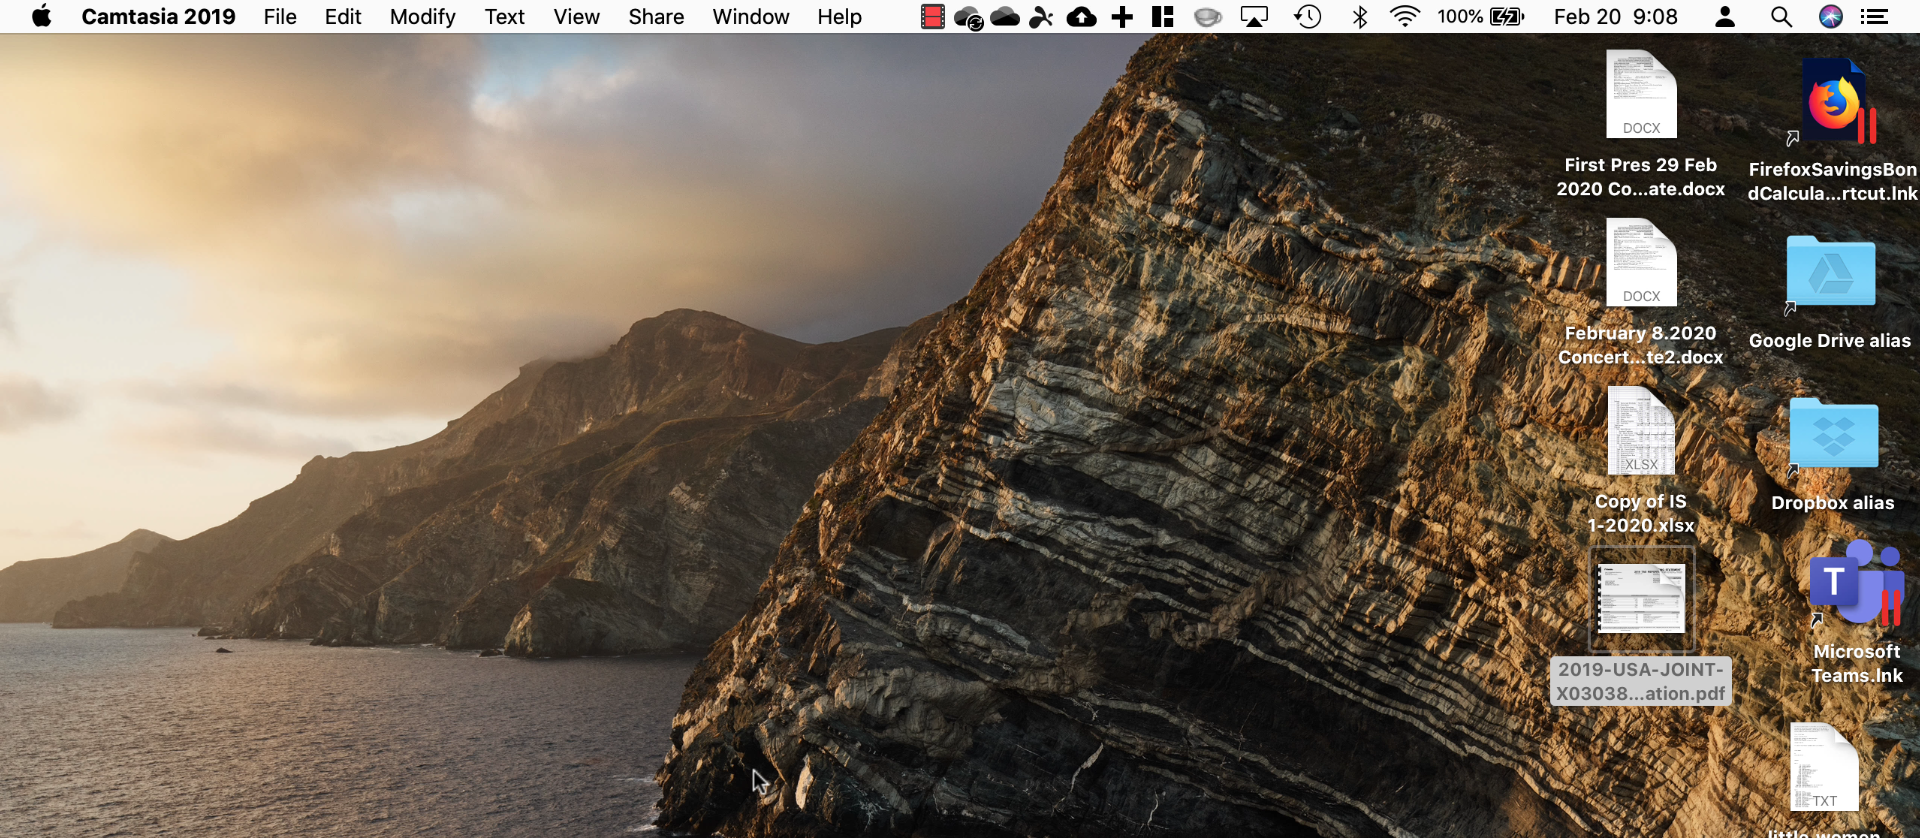Viewport: 1920px width, 838px height.
Task: Click the Bluetooth status icon
Action: (1359, 17)
